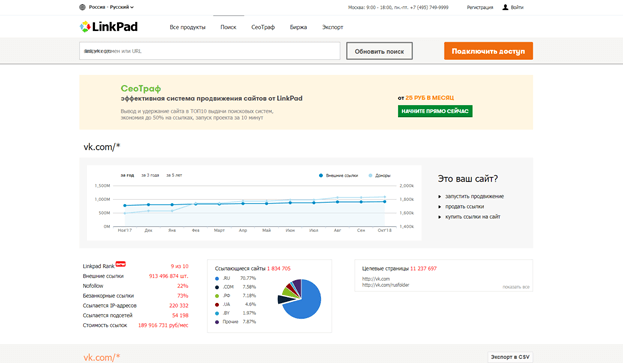Click the LinkPad logo
The height and width of the screenshot is (363, 623).
tap(108, 27)
